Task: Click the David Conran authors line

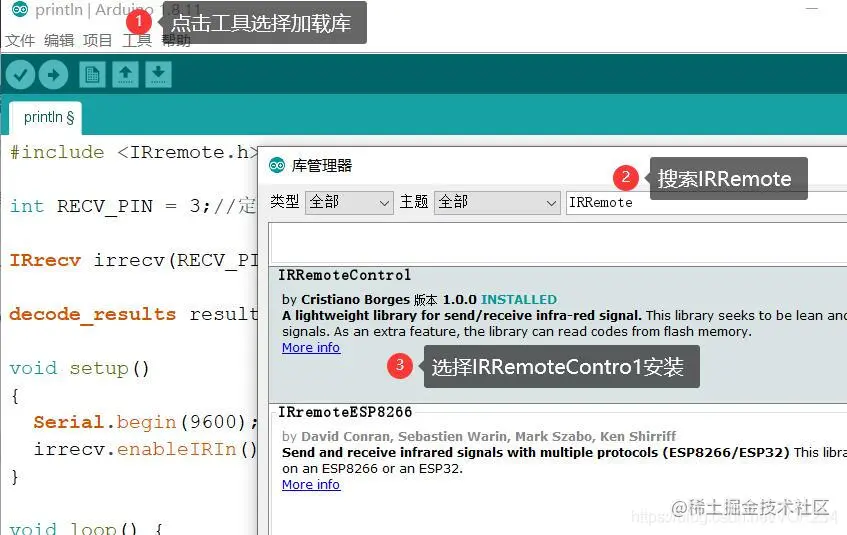Action: [x=479, y=436]
